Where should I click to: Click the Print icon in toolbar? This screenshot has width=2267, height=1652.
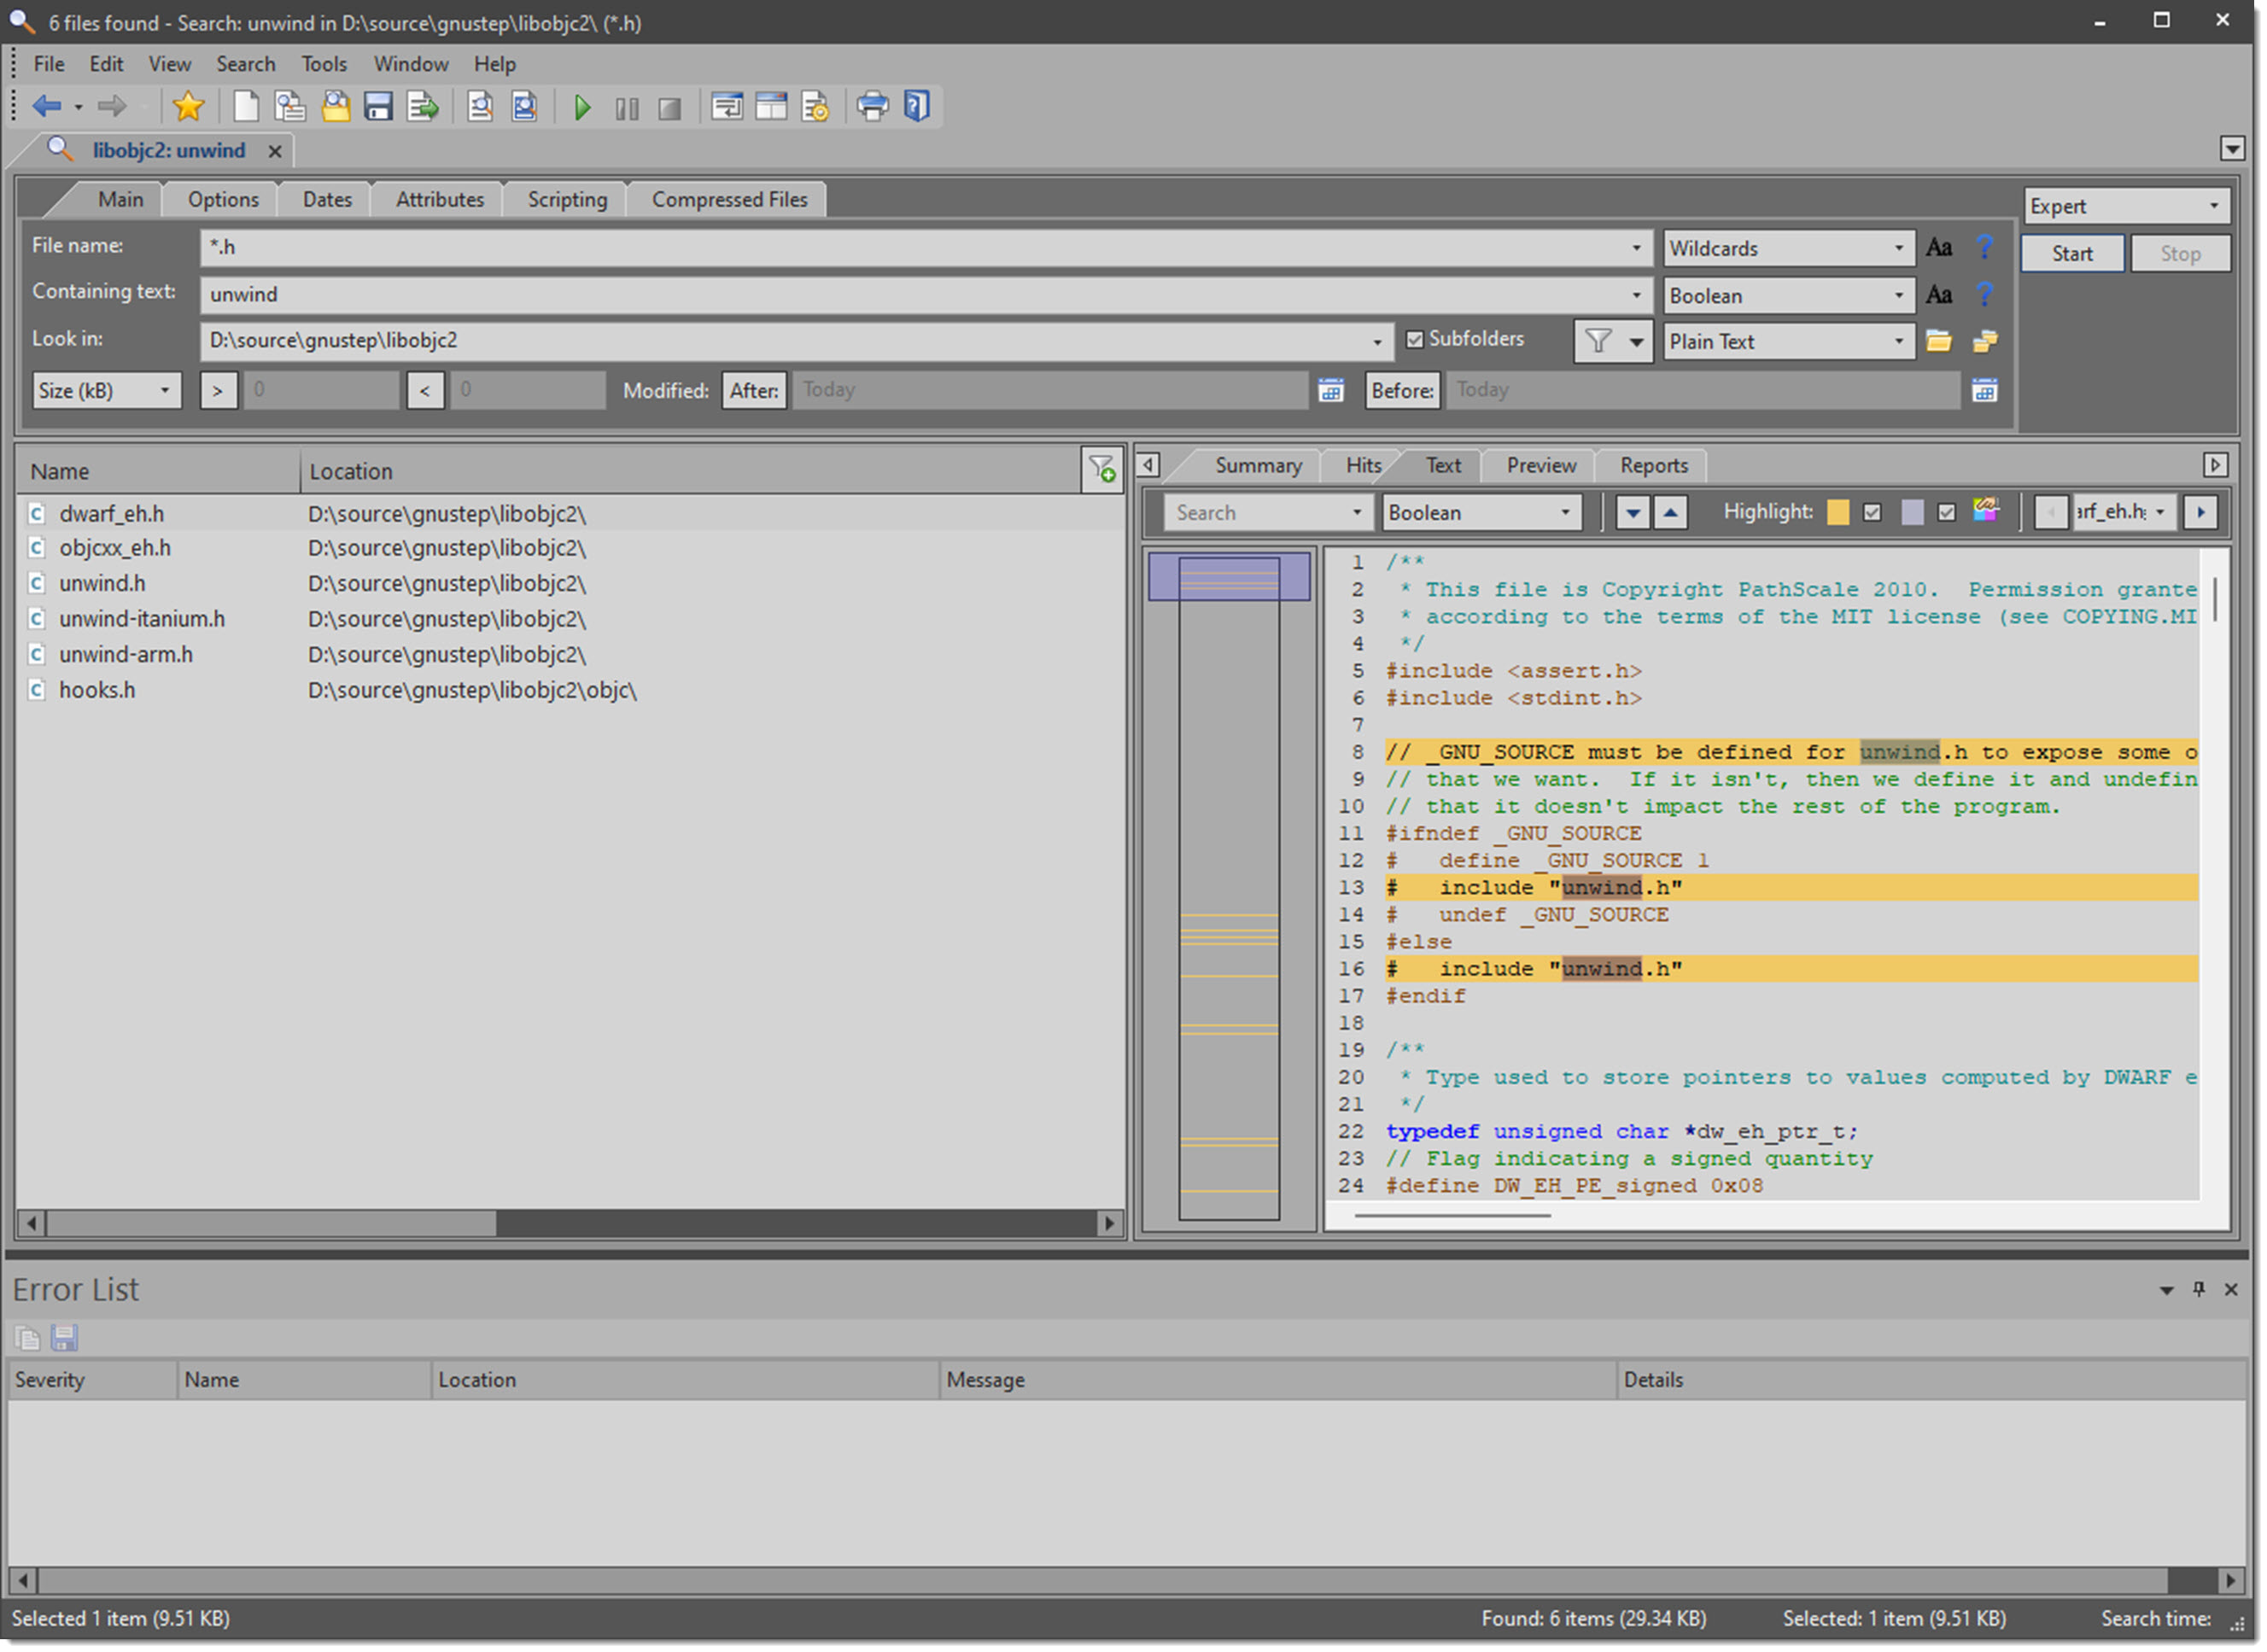pyautogui.click(x=872, y=106)
